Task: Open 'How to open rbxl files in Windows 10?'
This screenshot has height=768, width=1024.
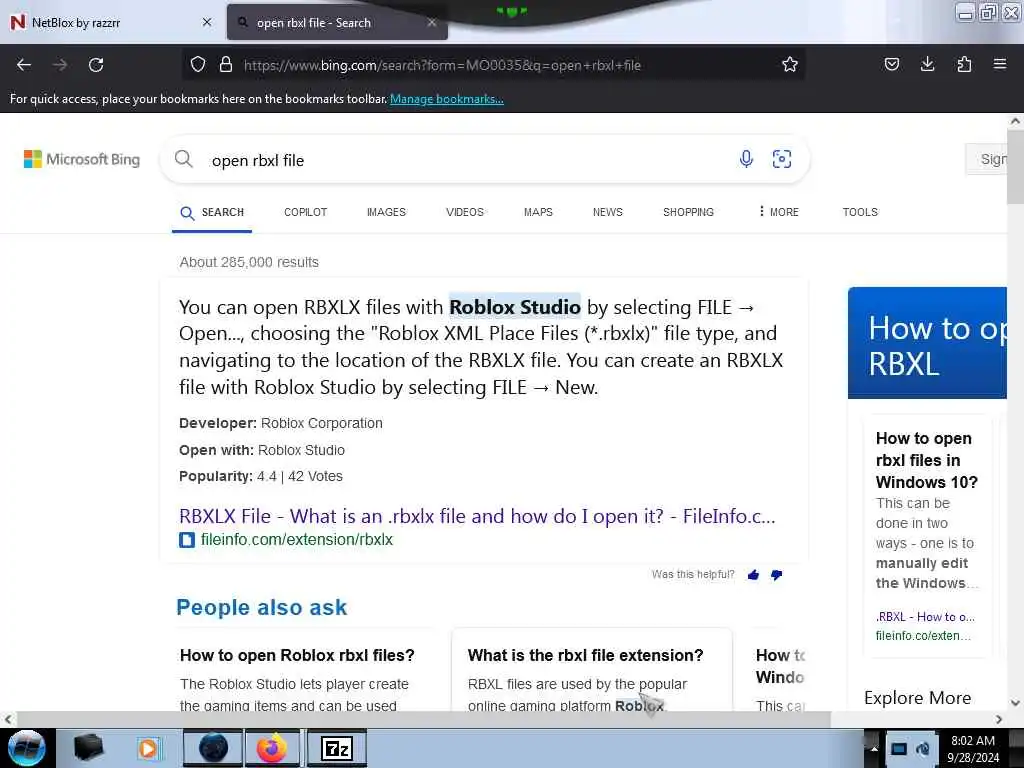Action: [x=927, y=460]
